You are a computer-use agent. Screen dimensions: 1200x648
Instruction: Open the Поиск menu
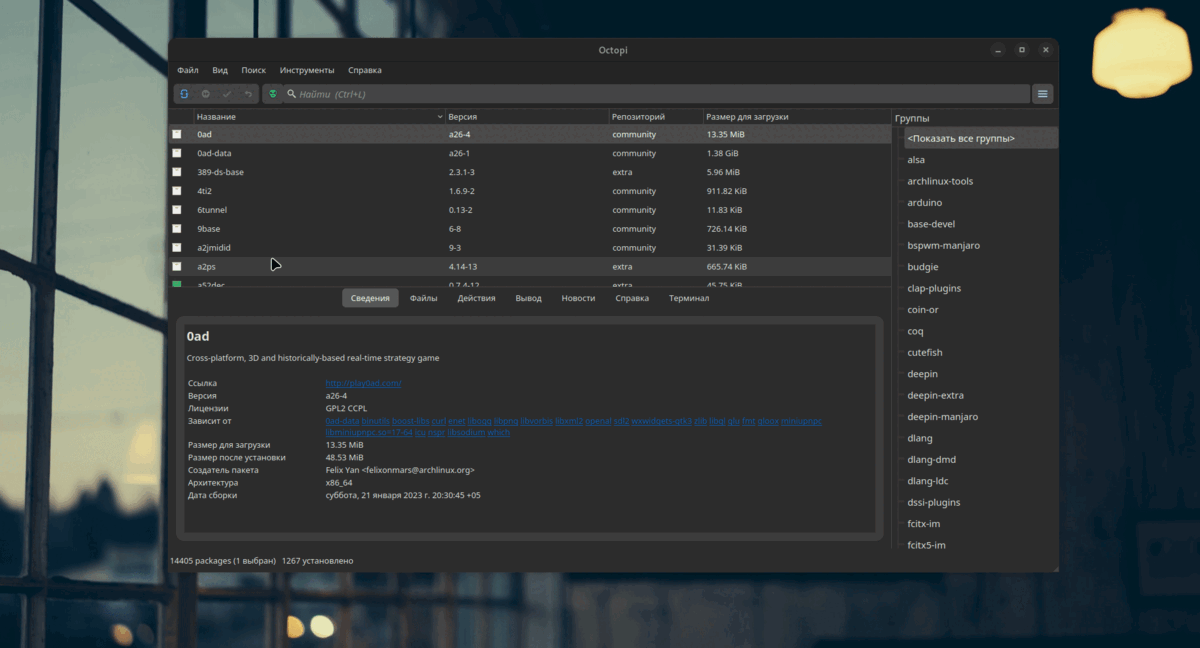[253, 70]
